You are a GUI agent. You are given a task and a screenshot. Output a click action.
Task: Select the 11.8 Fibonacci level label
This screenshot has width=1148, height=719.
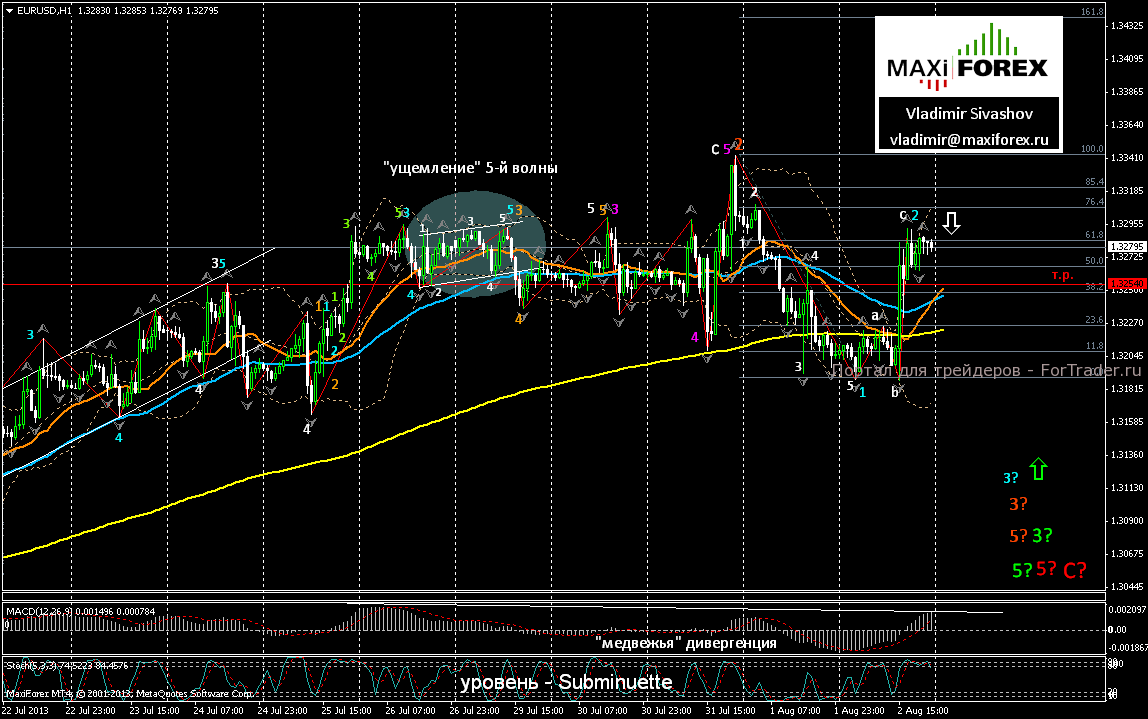(x=1095, y=346)
